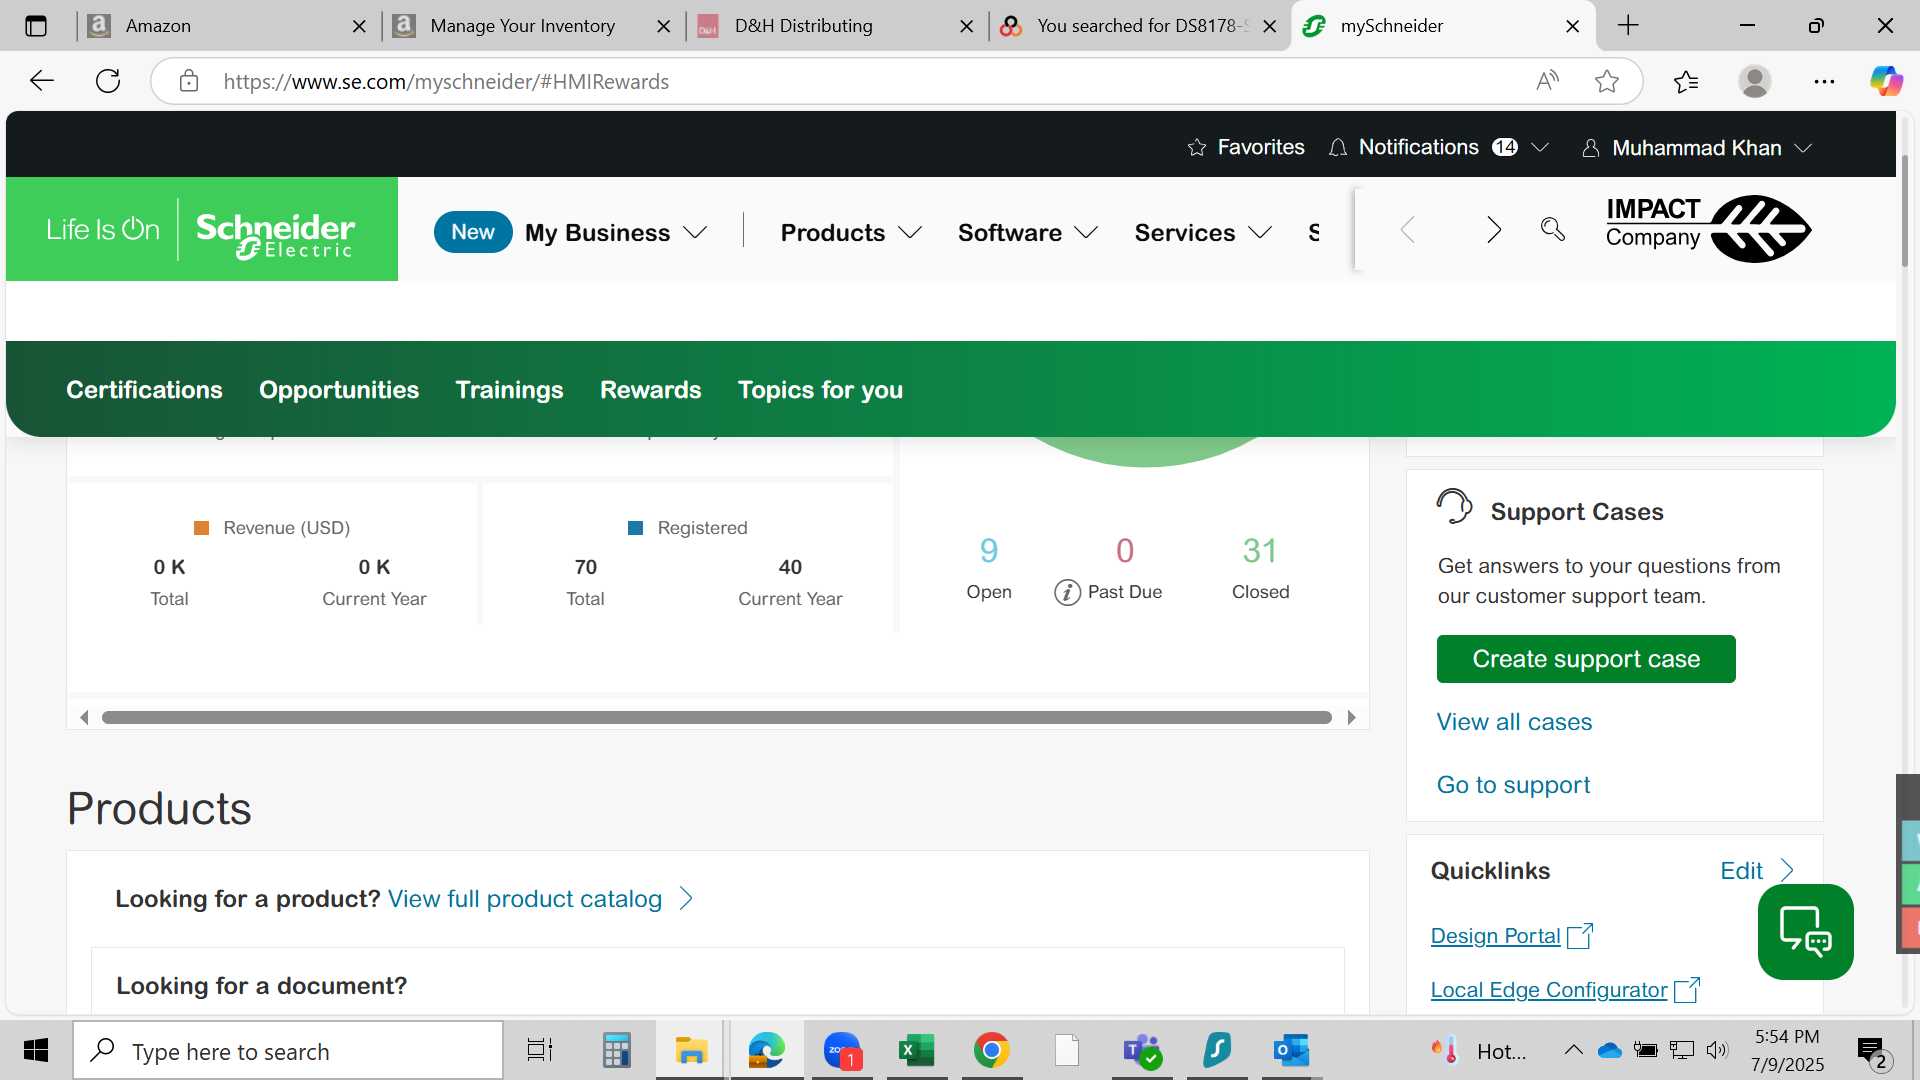Open the browser profile avatar
The width and height of the screenshot is (1920, 1080).
pos(1754,81)
